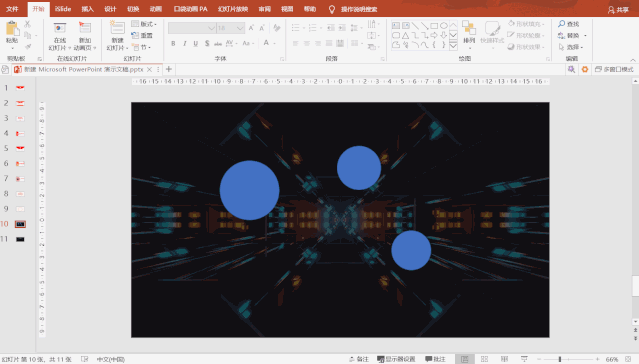Collapse the ribbon with the chevron
639x364 pixels.
click(x=632, y=60)
